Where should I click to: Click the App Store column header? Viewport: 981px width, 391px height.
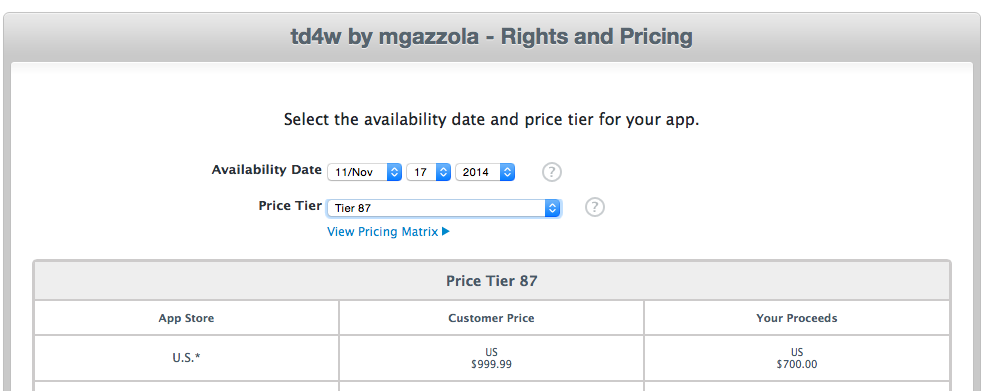pyautogui.click(x=186, y=318)
